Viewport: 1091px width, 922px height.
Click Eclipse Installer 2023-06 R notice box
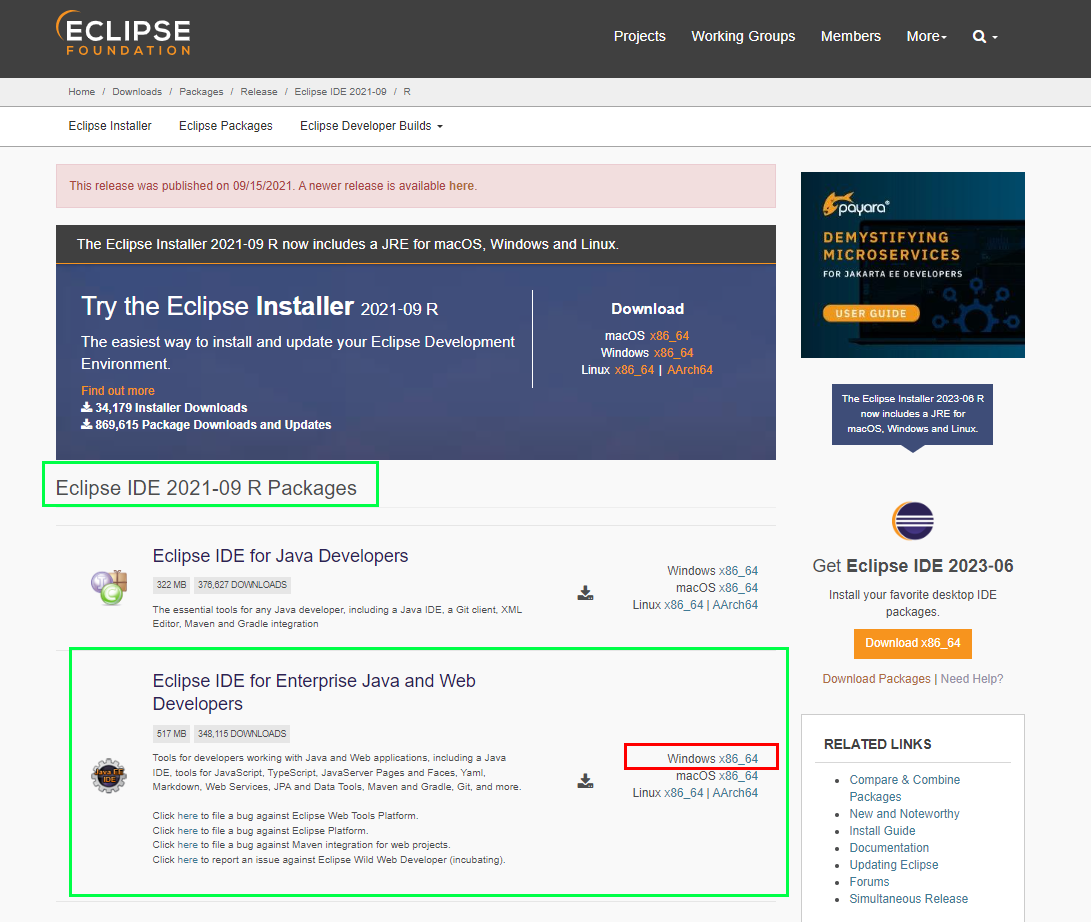(912, 415)
